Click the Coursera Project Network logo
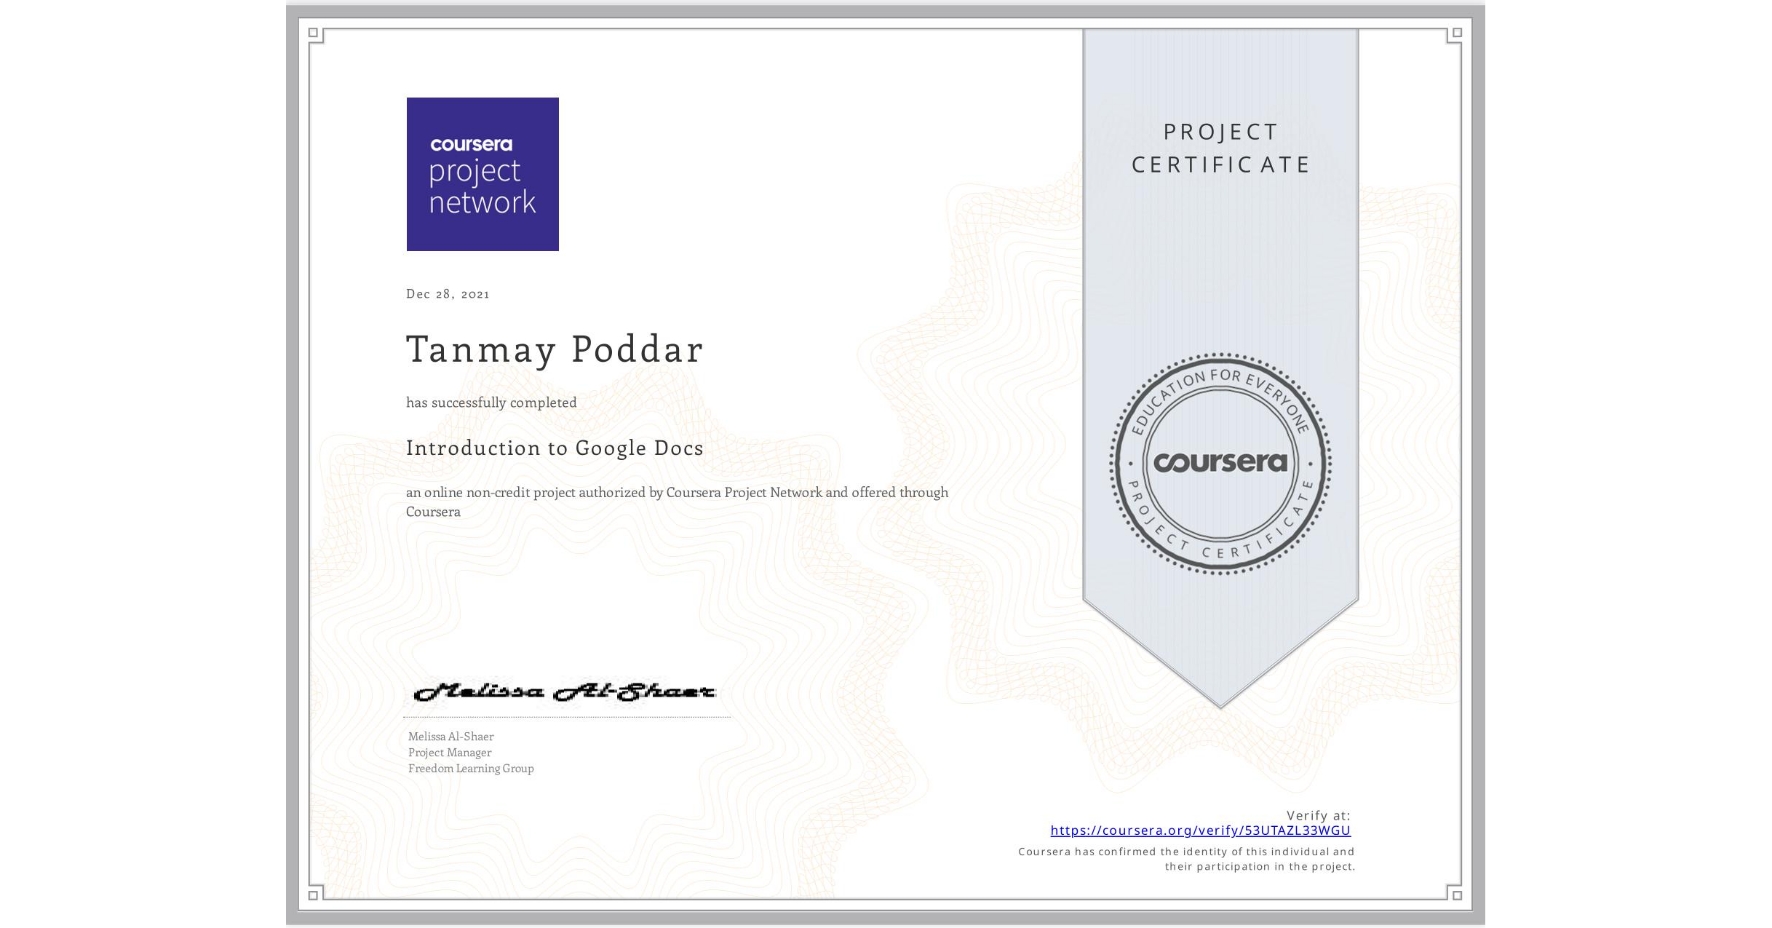The width and height of the screenshot is (1772, 928). click(x=482, y=174)
